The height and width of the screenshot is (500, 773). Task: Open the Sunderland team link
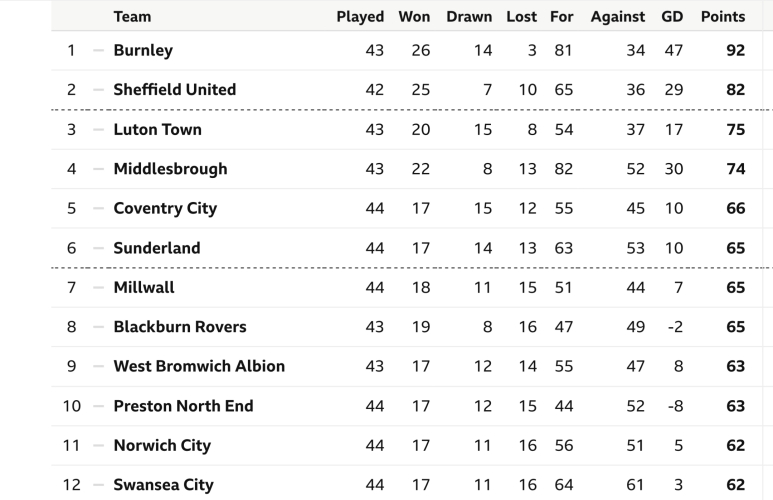click(x=157, y=248)
